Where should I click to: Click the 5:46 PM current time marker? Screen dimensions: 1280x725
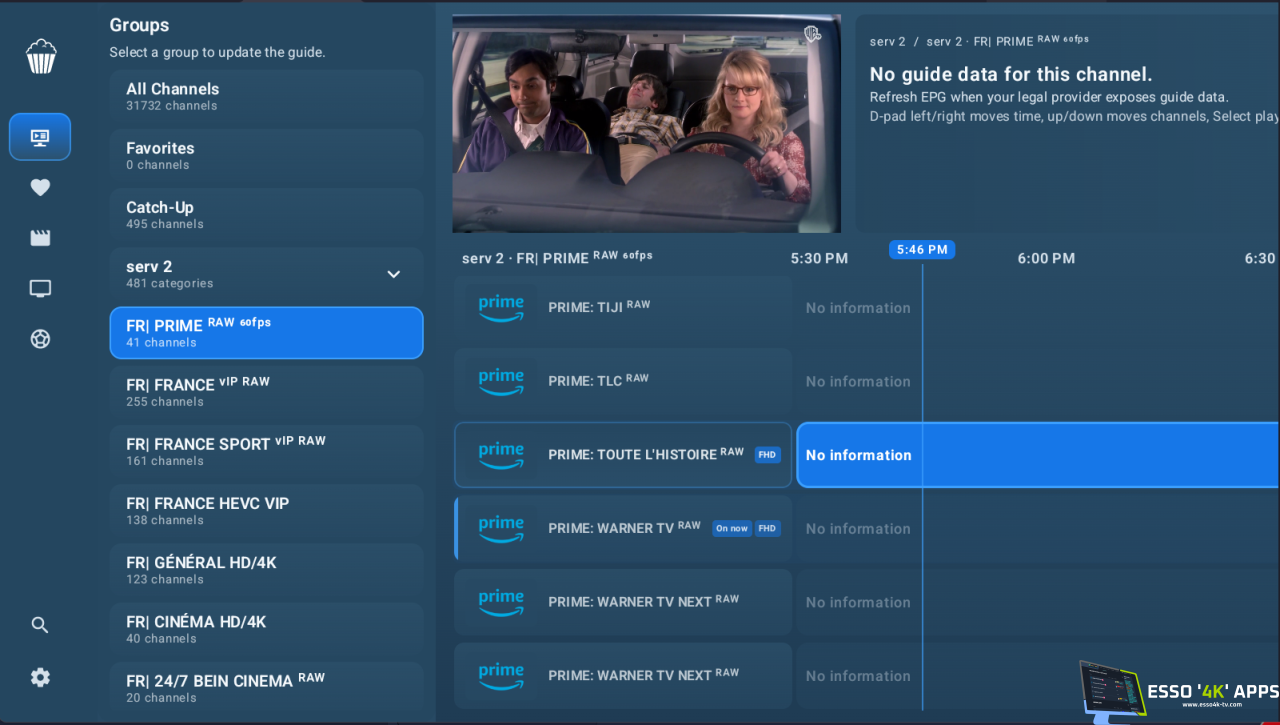[922, 250]
